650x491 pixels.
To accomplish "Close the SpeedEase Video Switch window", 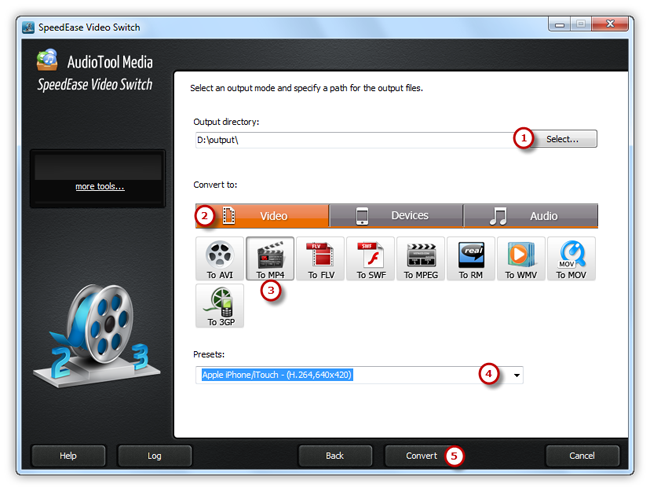I will pyautogui.click(x=610, y=24).
